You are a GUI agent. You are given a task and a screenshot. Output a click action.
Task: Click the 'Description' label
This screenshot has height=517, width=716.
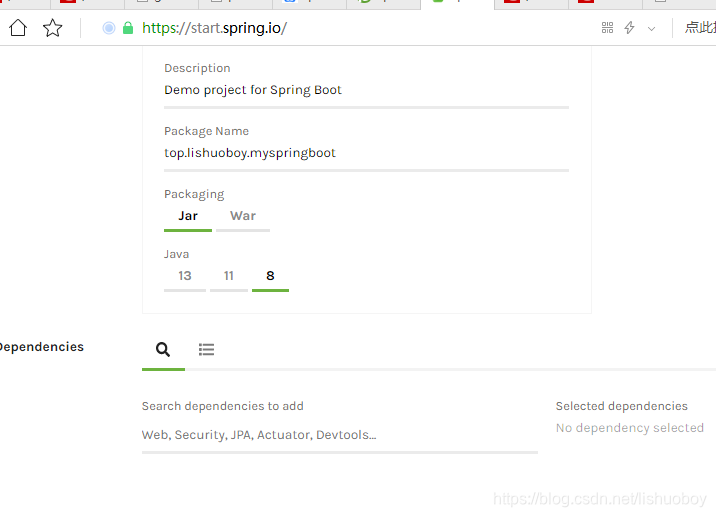pyautogui.click(x=197, y=68)
